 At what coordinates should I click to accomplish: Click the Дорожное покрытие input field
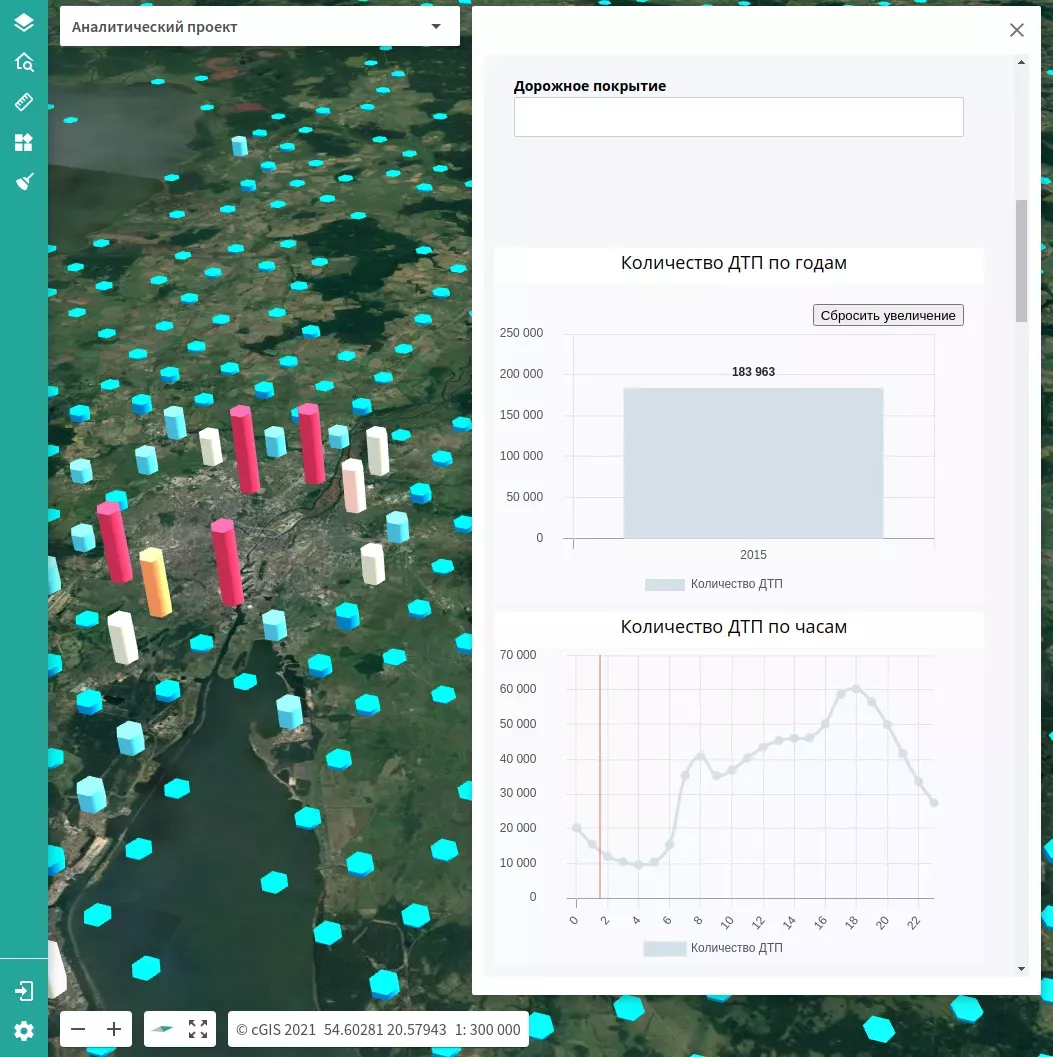point(738,117)
